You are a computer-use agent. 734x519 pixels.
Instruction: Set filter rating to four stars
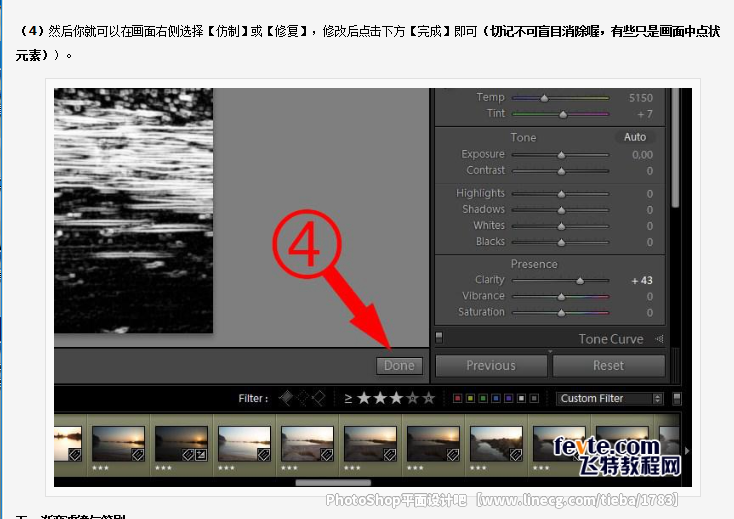click(412, 398)
